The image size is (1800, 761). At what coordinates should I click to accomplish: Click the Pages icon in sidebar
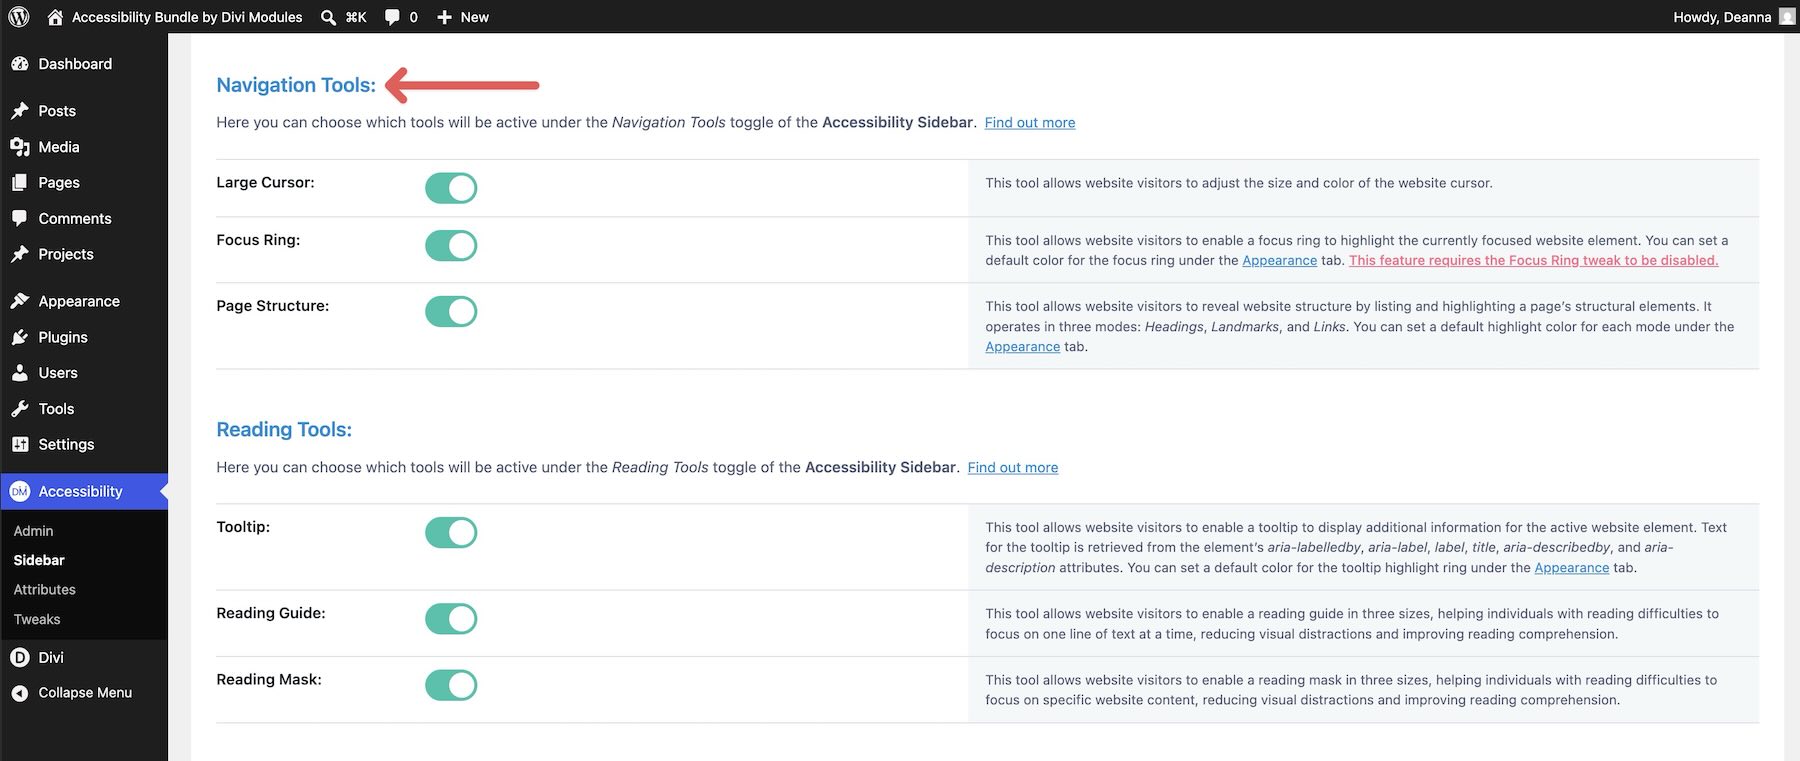(x=20, y=183)
